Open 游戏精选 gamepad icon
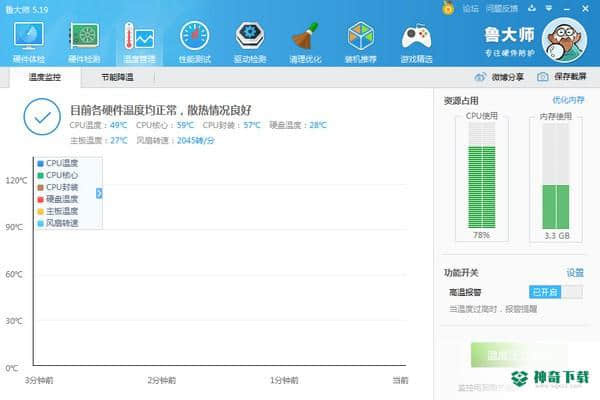This screenshot has width=600, height=400. click(x=416, y=37)
